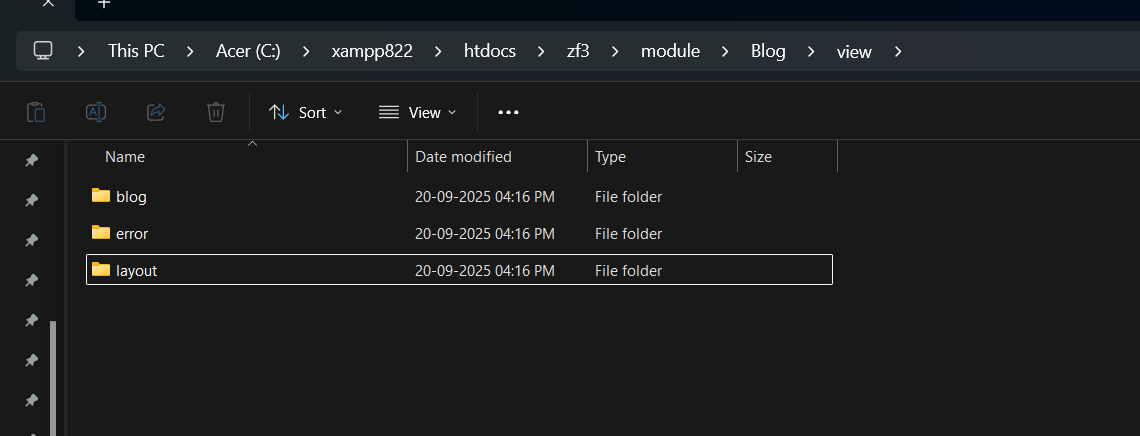Image resolution: width=1140 pixels, height=436 pixels.
Task: Open the See more ellipsis menu
Action: coord(508,112)
